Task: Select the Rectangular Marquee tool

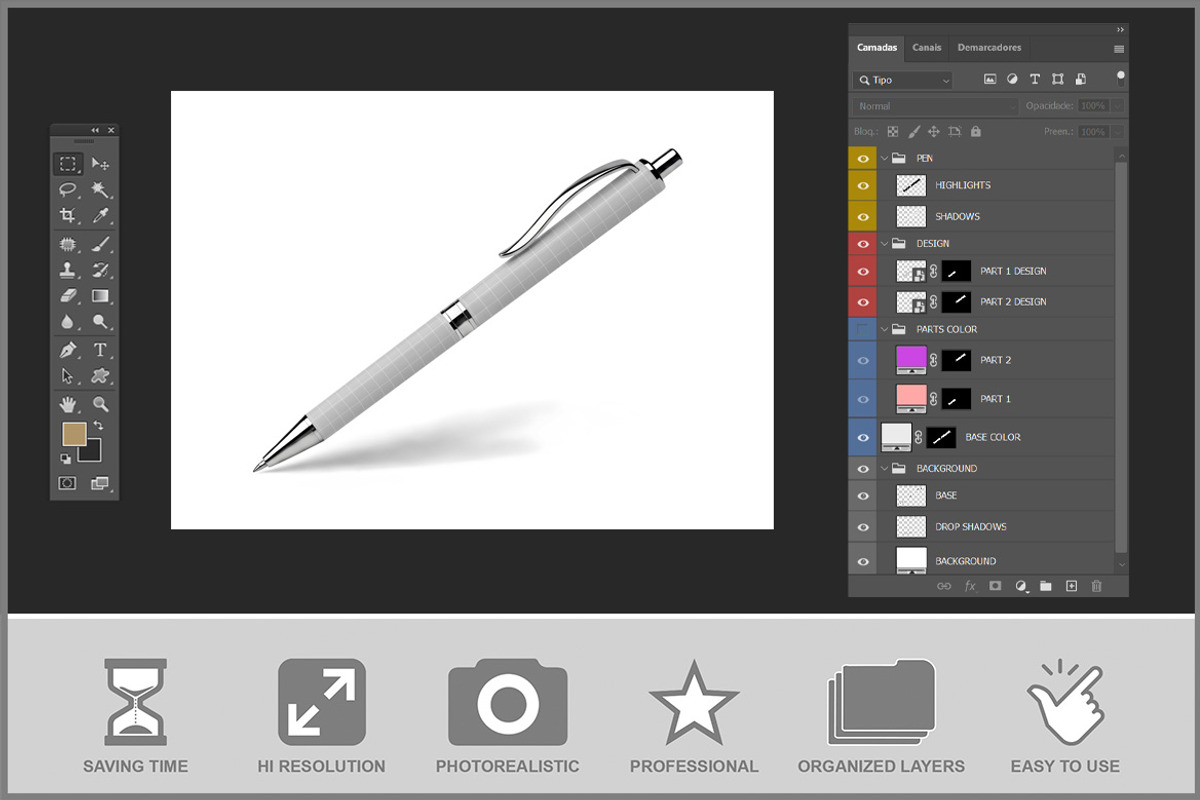Action: pos(68,164)
